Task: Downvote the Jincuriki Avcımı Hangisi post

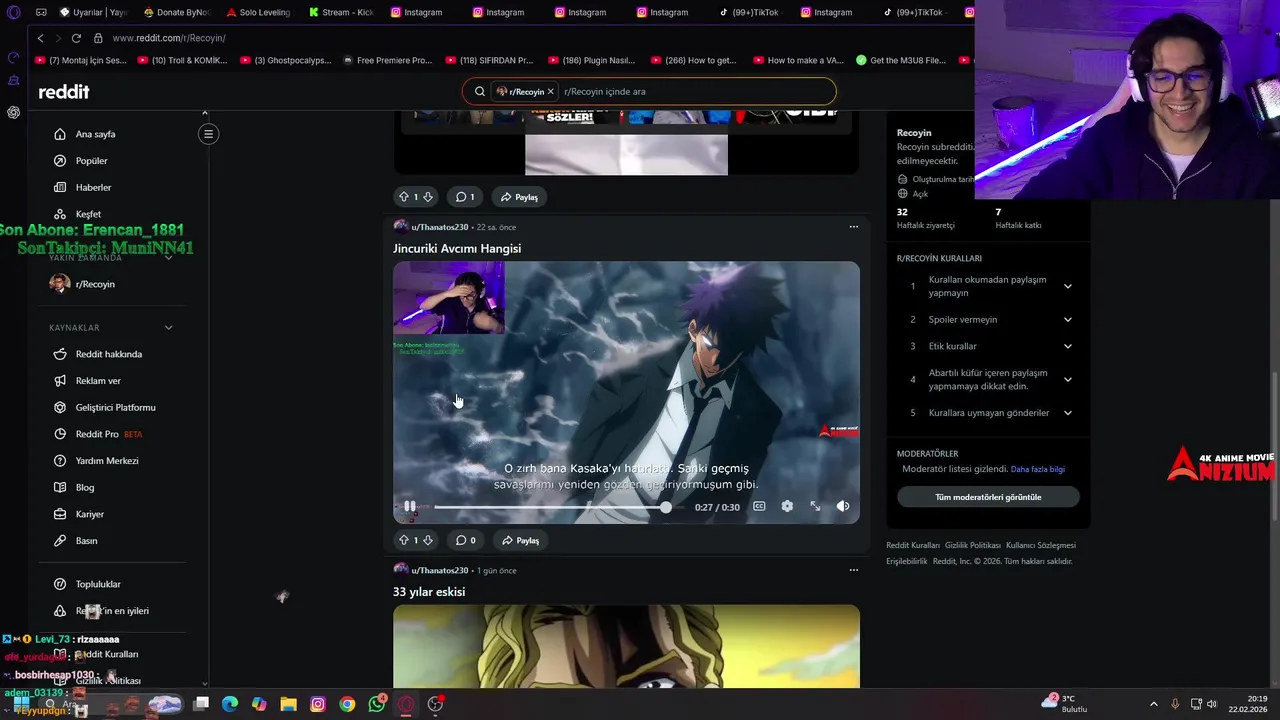Action: pyautogui.click(x=428, y=540)
